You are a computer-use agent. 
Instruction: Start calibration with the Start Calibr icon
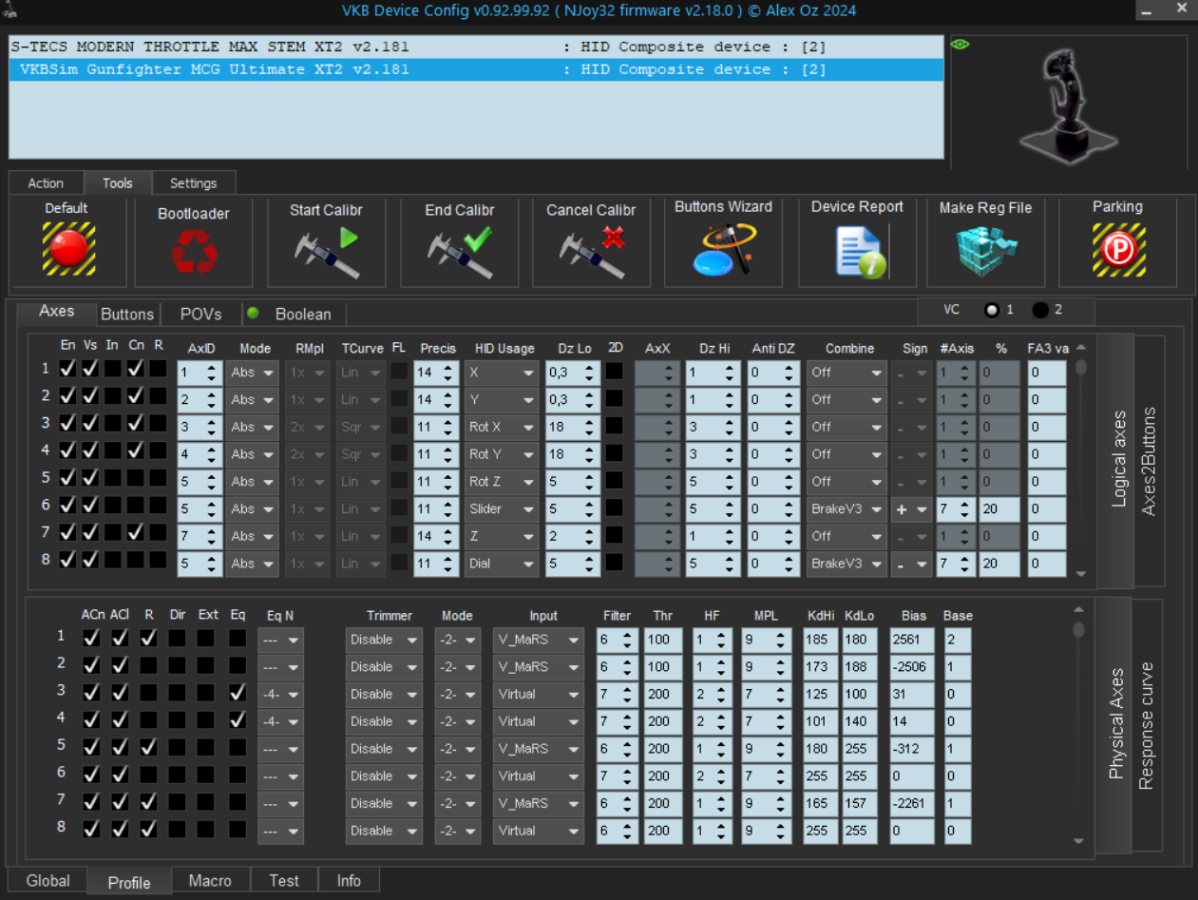coord(326,252)
